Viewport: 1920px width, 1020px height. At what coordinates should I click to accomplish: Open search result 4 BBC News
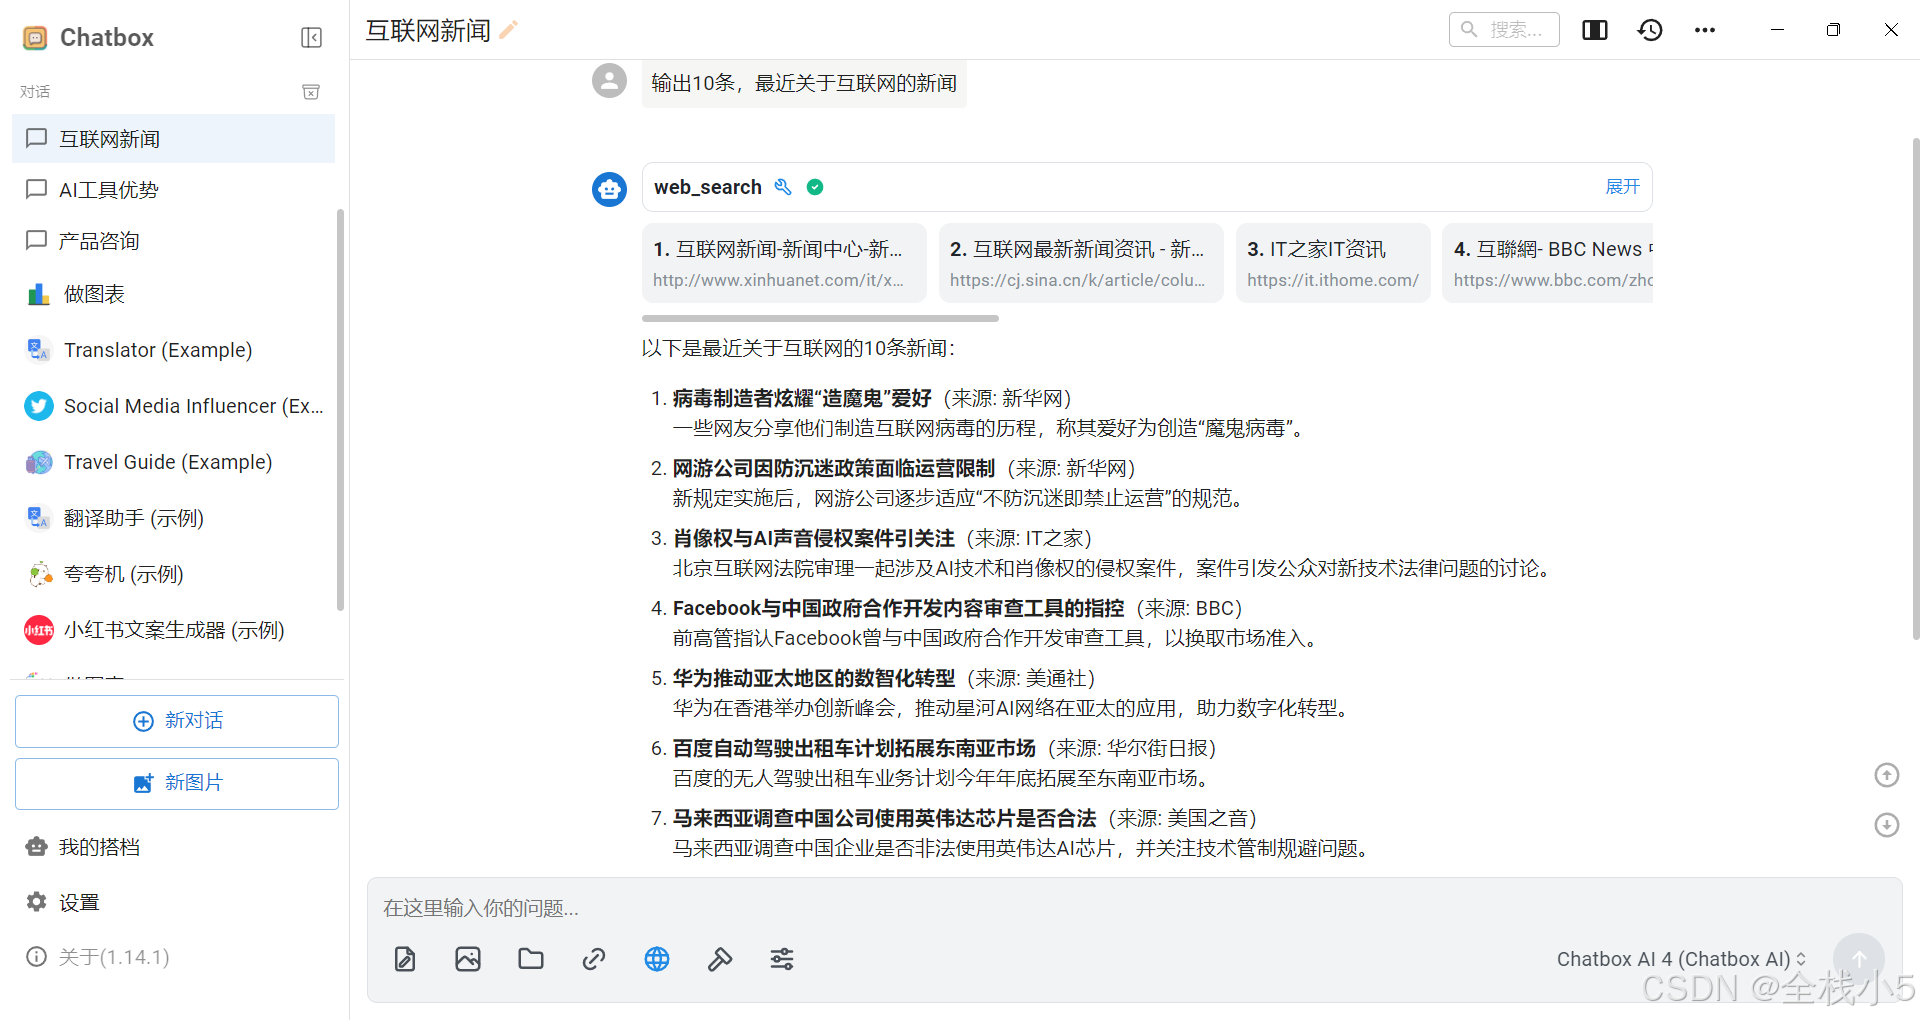point(1548,263)
